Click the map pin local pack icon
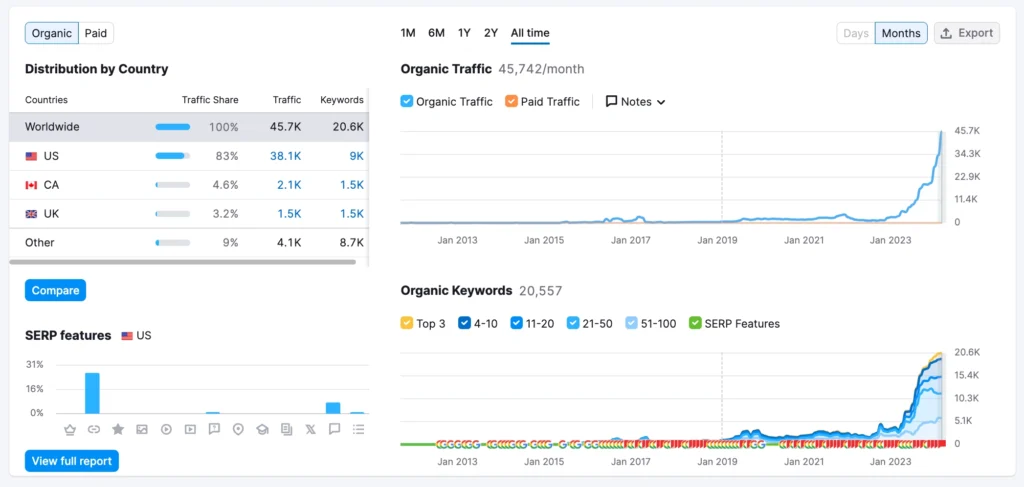 pyautogui.click(x=238, y=429)
